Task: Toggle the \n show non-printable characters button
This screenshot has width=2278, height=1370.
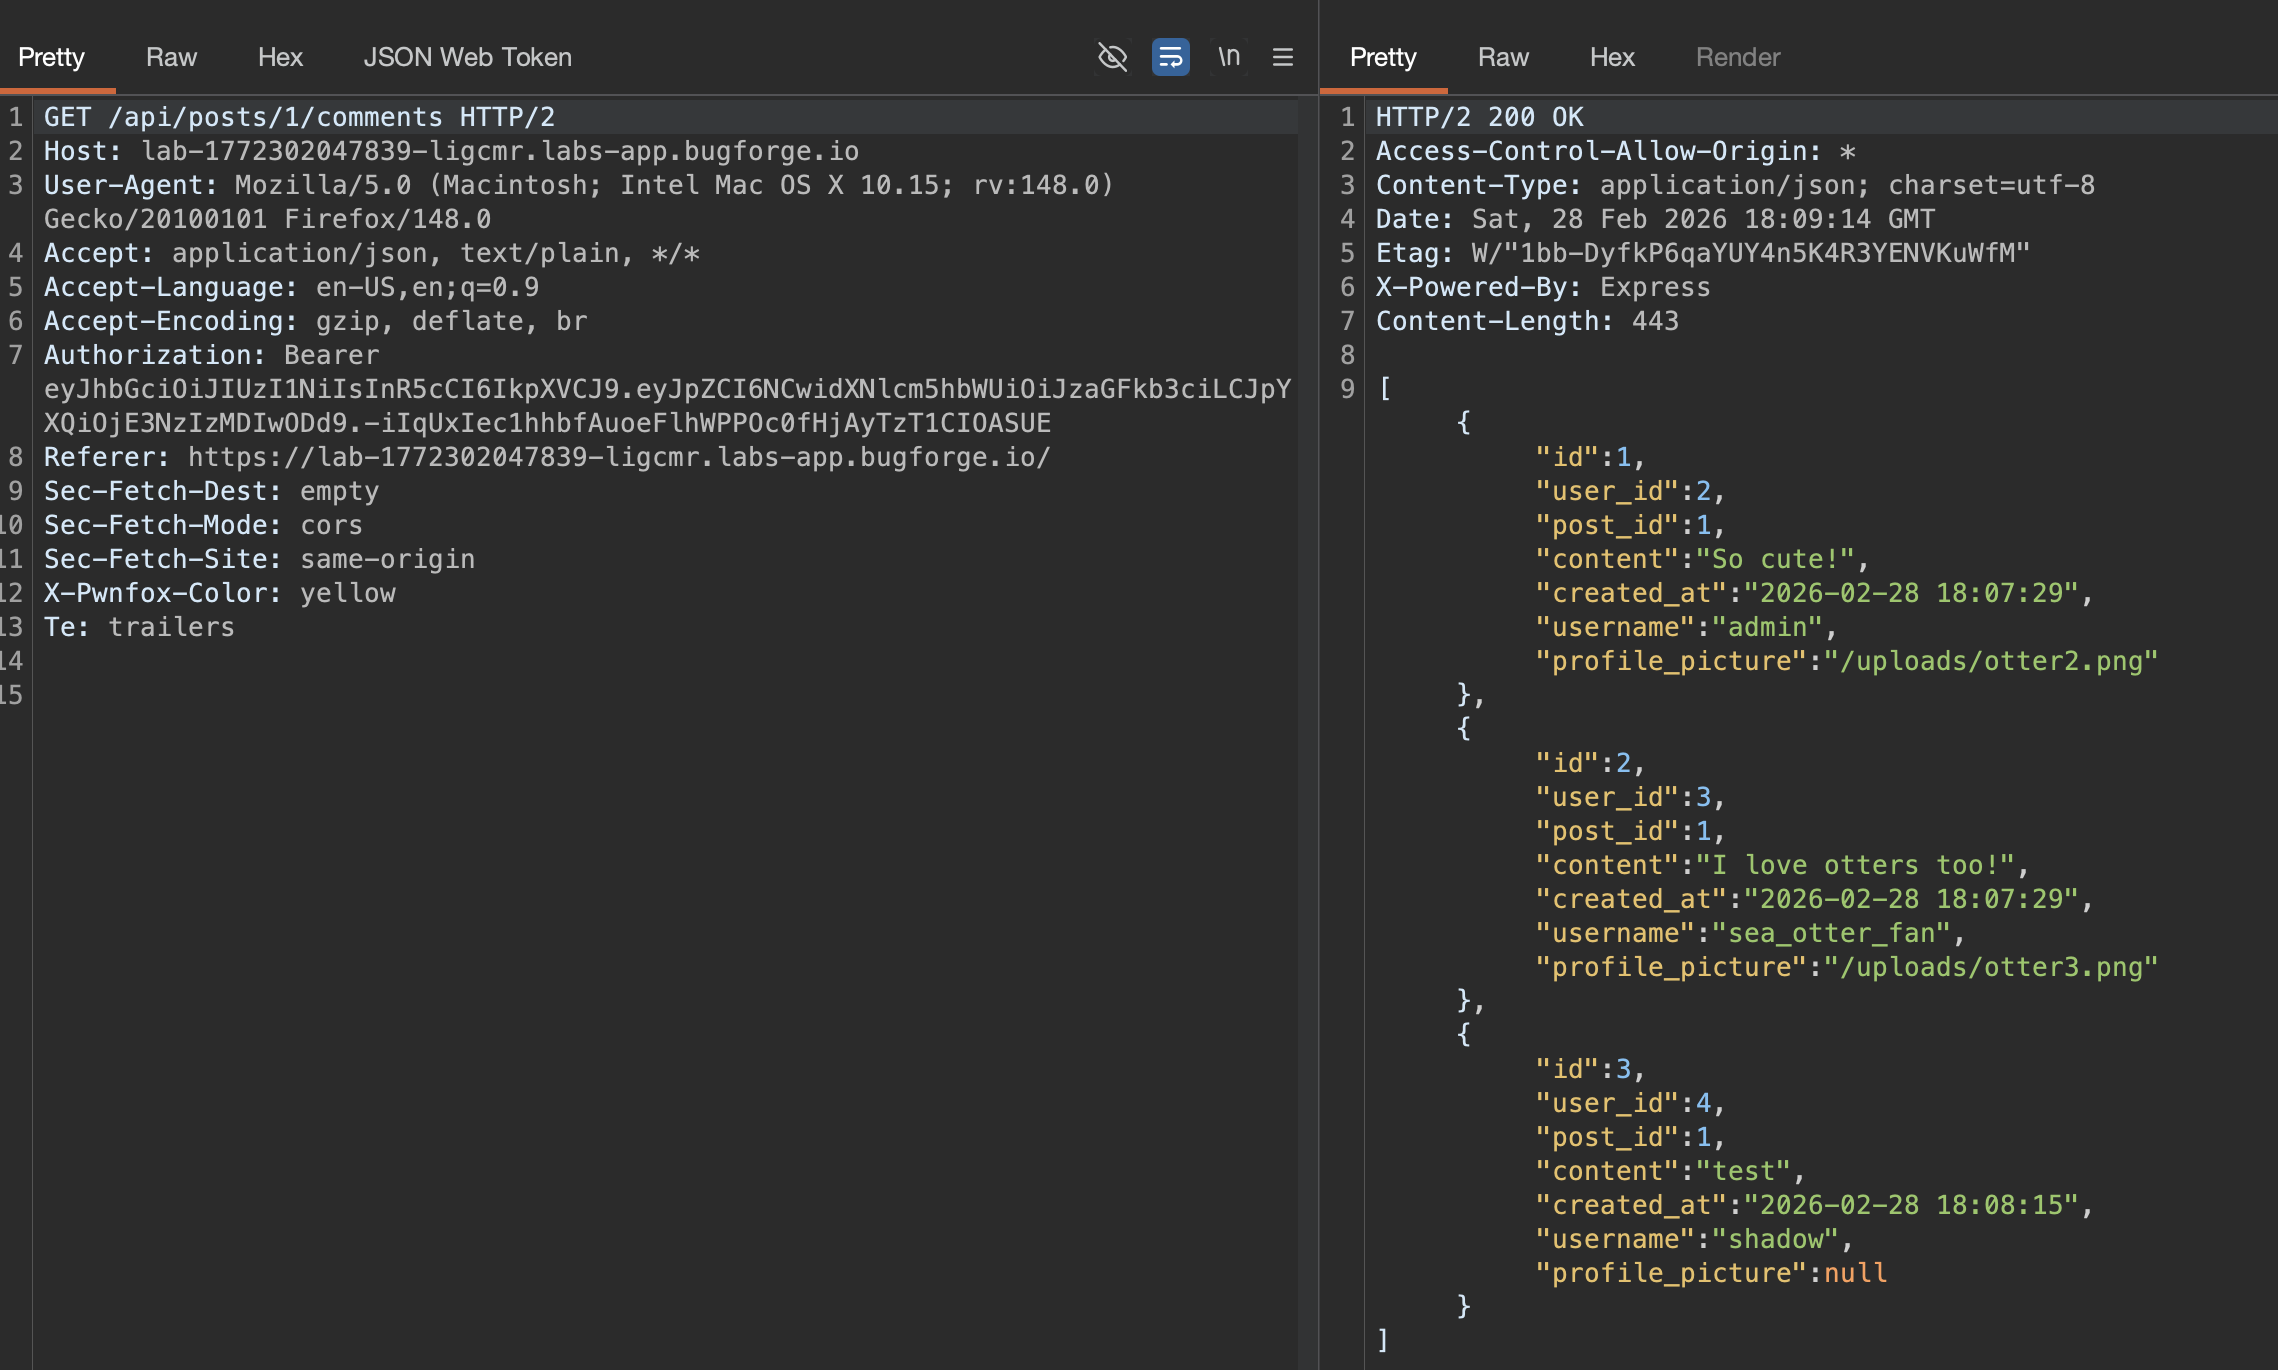Action: tap(1229, 57)
